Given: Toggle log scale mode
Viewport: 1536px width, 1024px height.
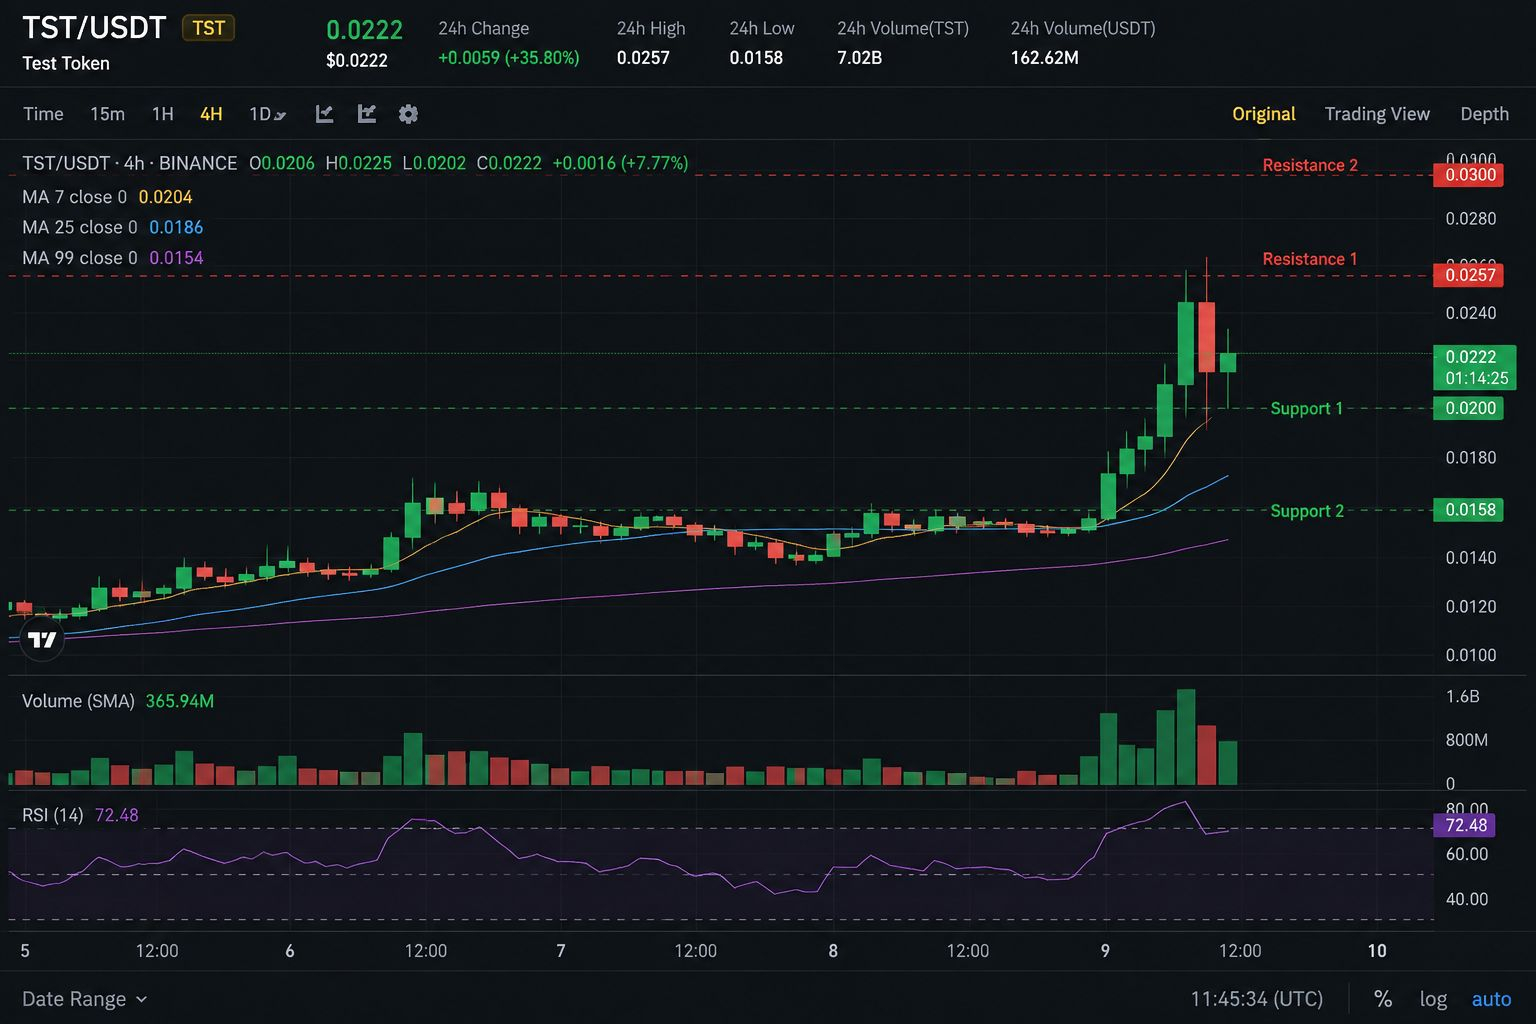Looking at the screenshot, I should [x=1433, y=999].
